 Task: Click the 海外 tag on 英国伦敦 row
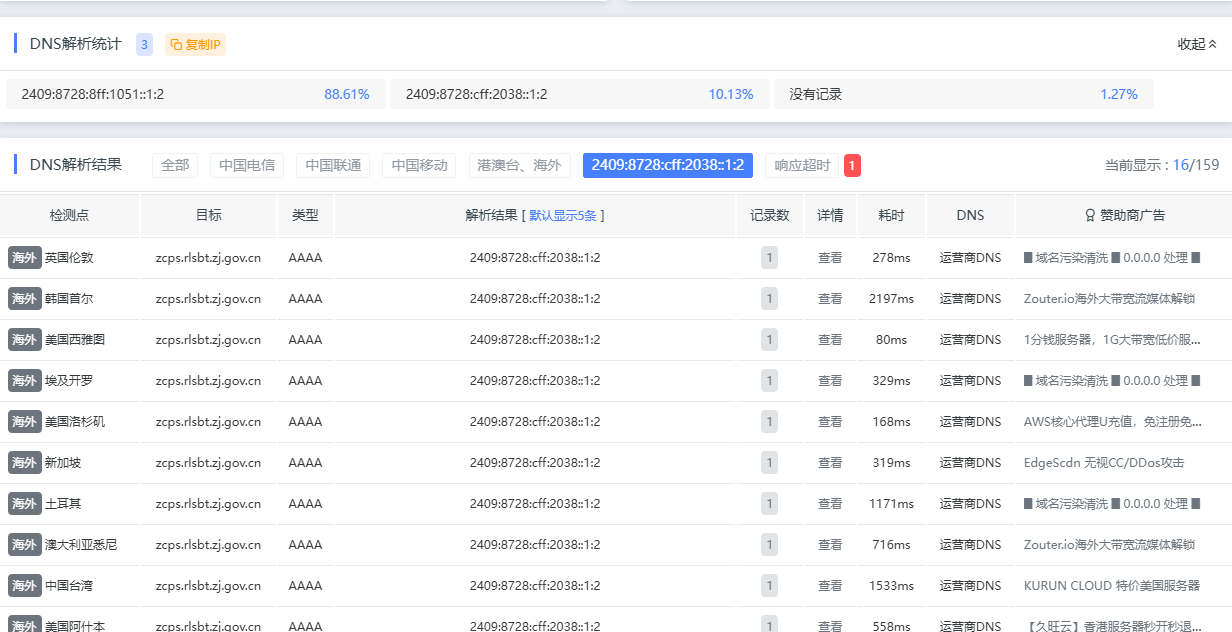point(25,258)
